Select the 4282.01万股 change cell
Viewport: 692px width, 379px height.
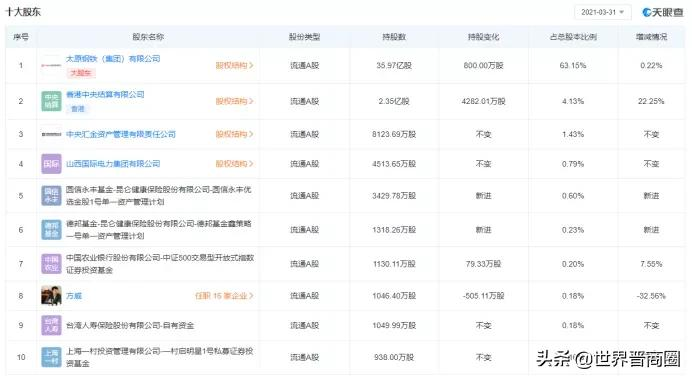484,101
